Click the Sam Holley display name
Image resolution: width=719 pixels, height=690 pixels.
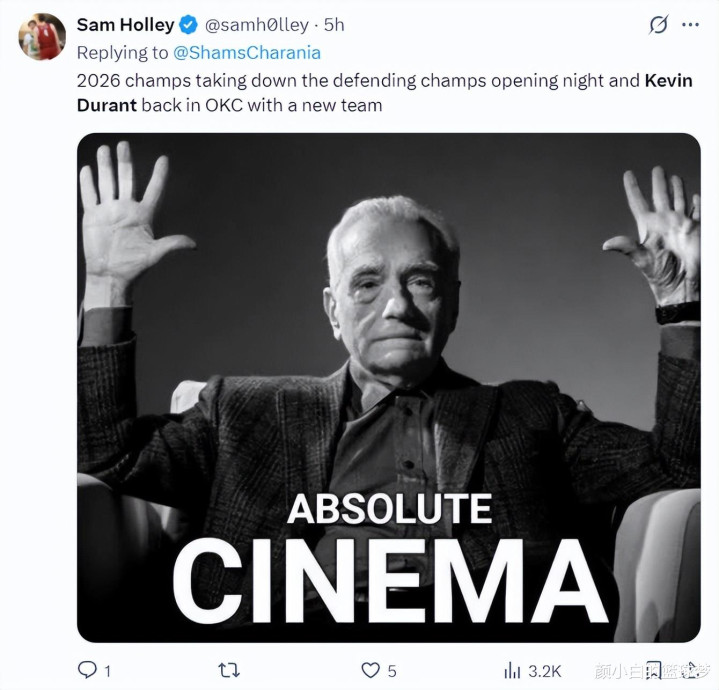click(126, 25)
